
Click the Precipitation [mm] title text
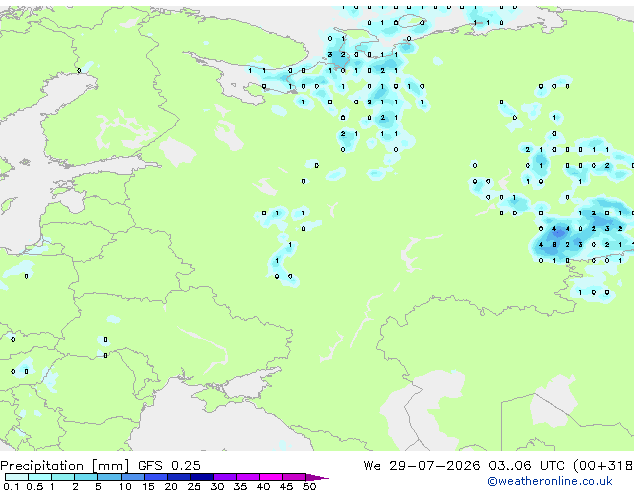[65, 466]
